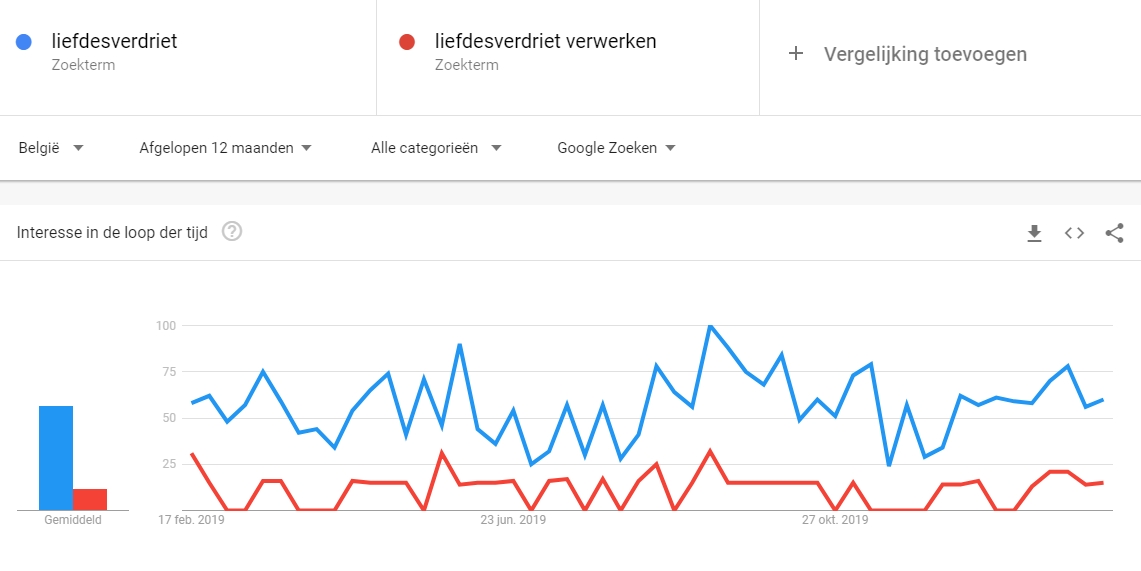Expand the Alle categorieën dropdown
This screenshot has width=1141, height=571.
click(x=436, y=148)
